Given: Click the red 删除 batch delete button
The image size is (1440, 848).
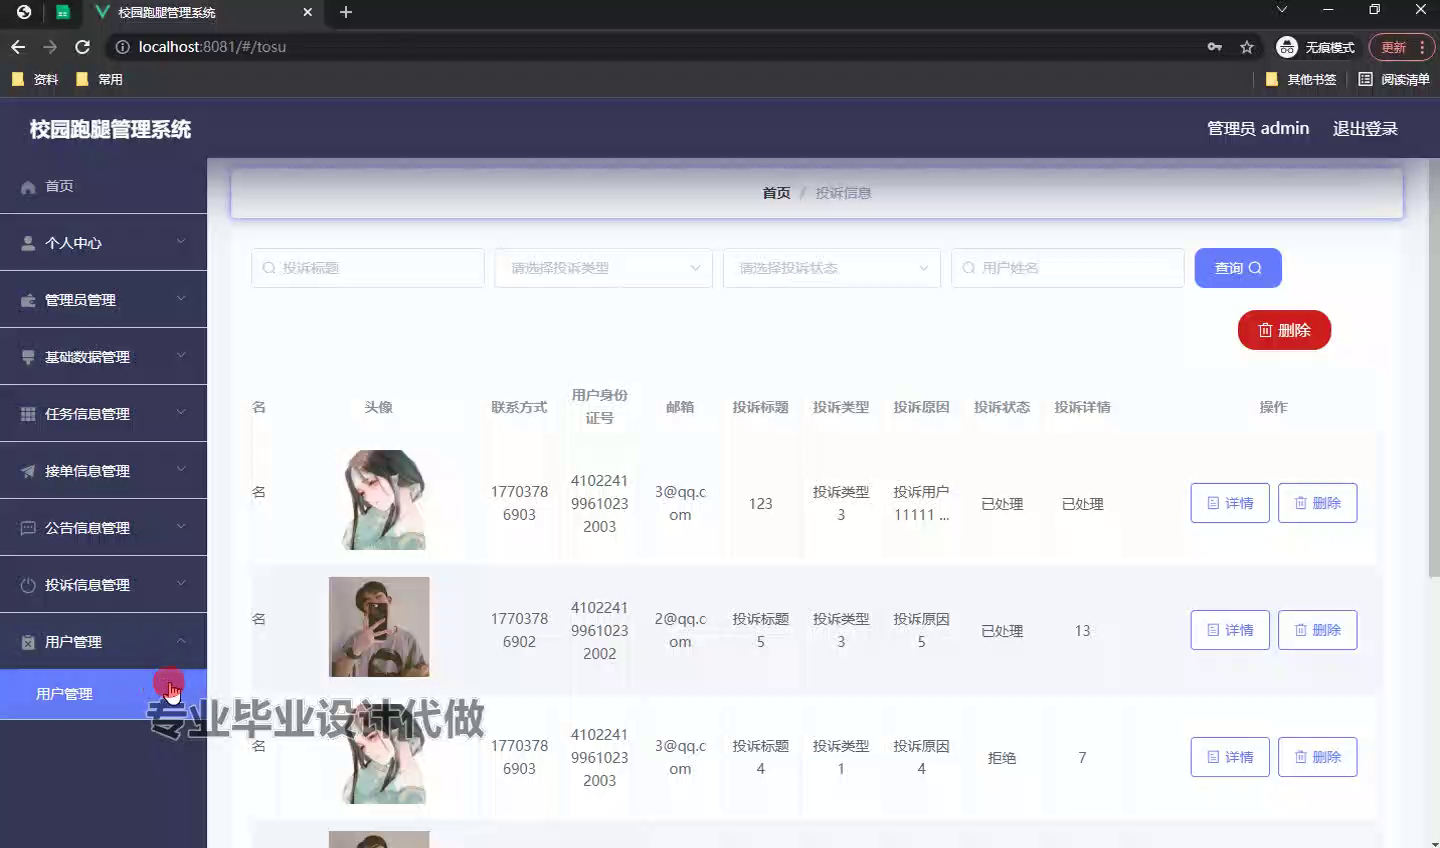Looking at the screenshot, I should click(x=1284, y=330).
